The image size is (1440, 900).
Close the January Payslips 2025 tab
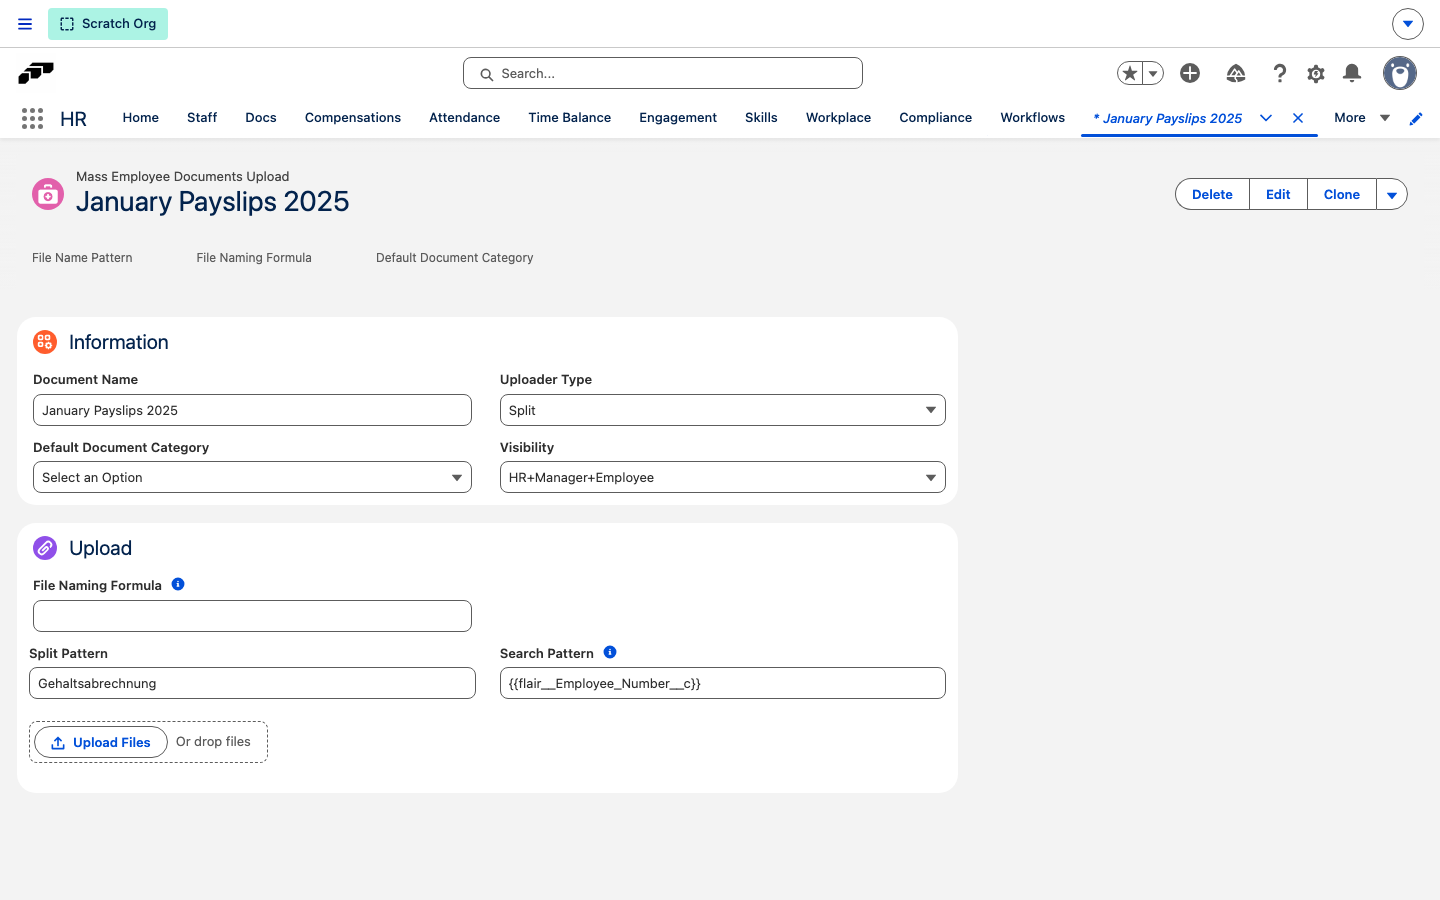(1298, 118)
